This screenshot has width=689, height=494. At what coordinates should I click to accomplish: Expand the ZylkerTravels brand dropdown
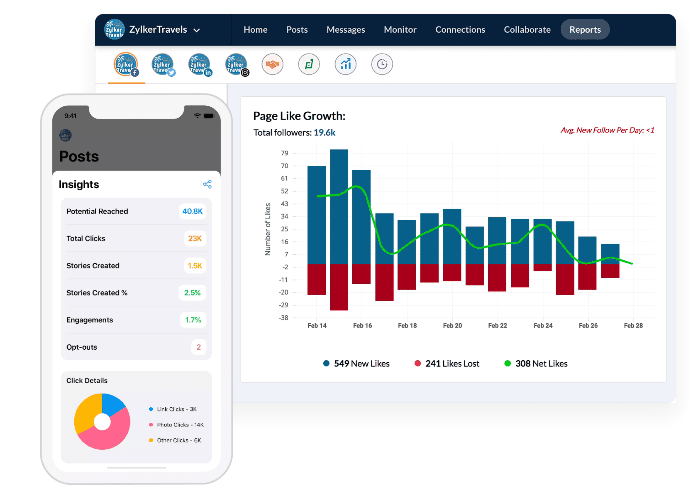[197, 30]
